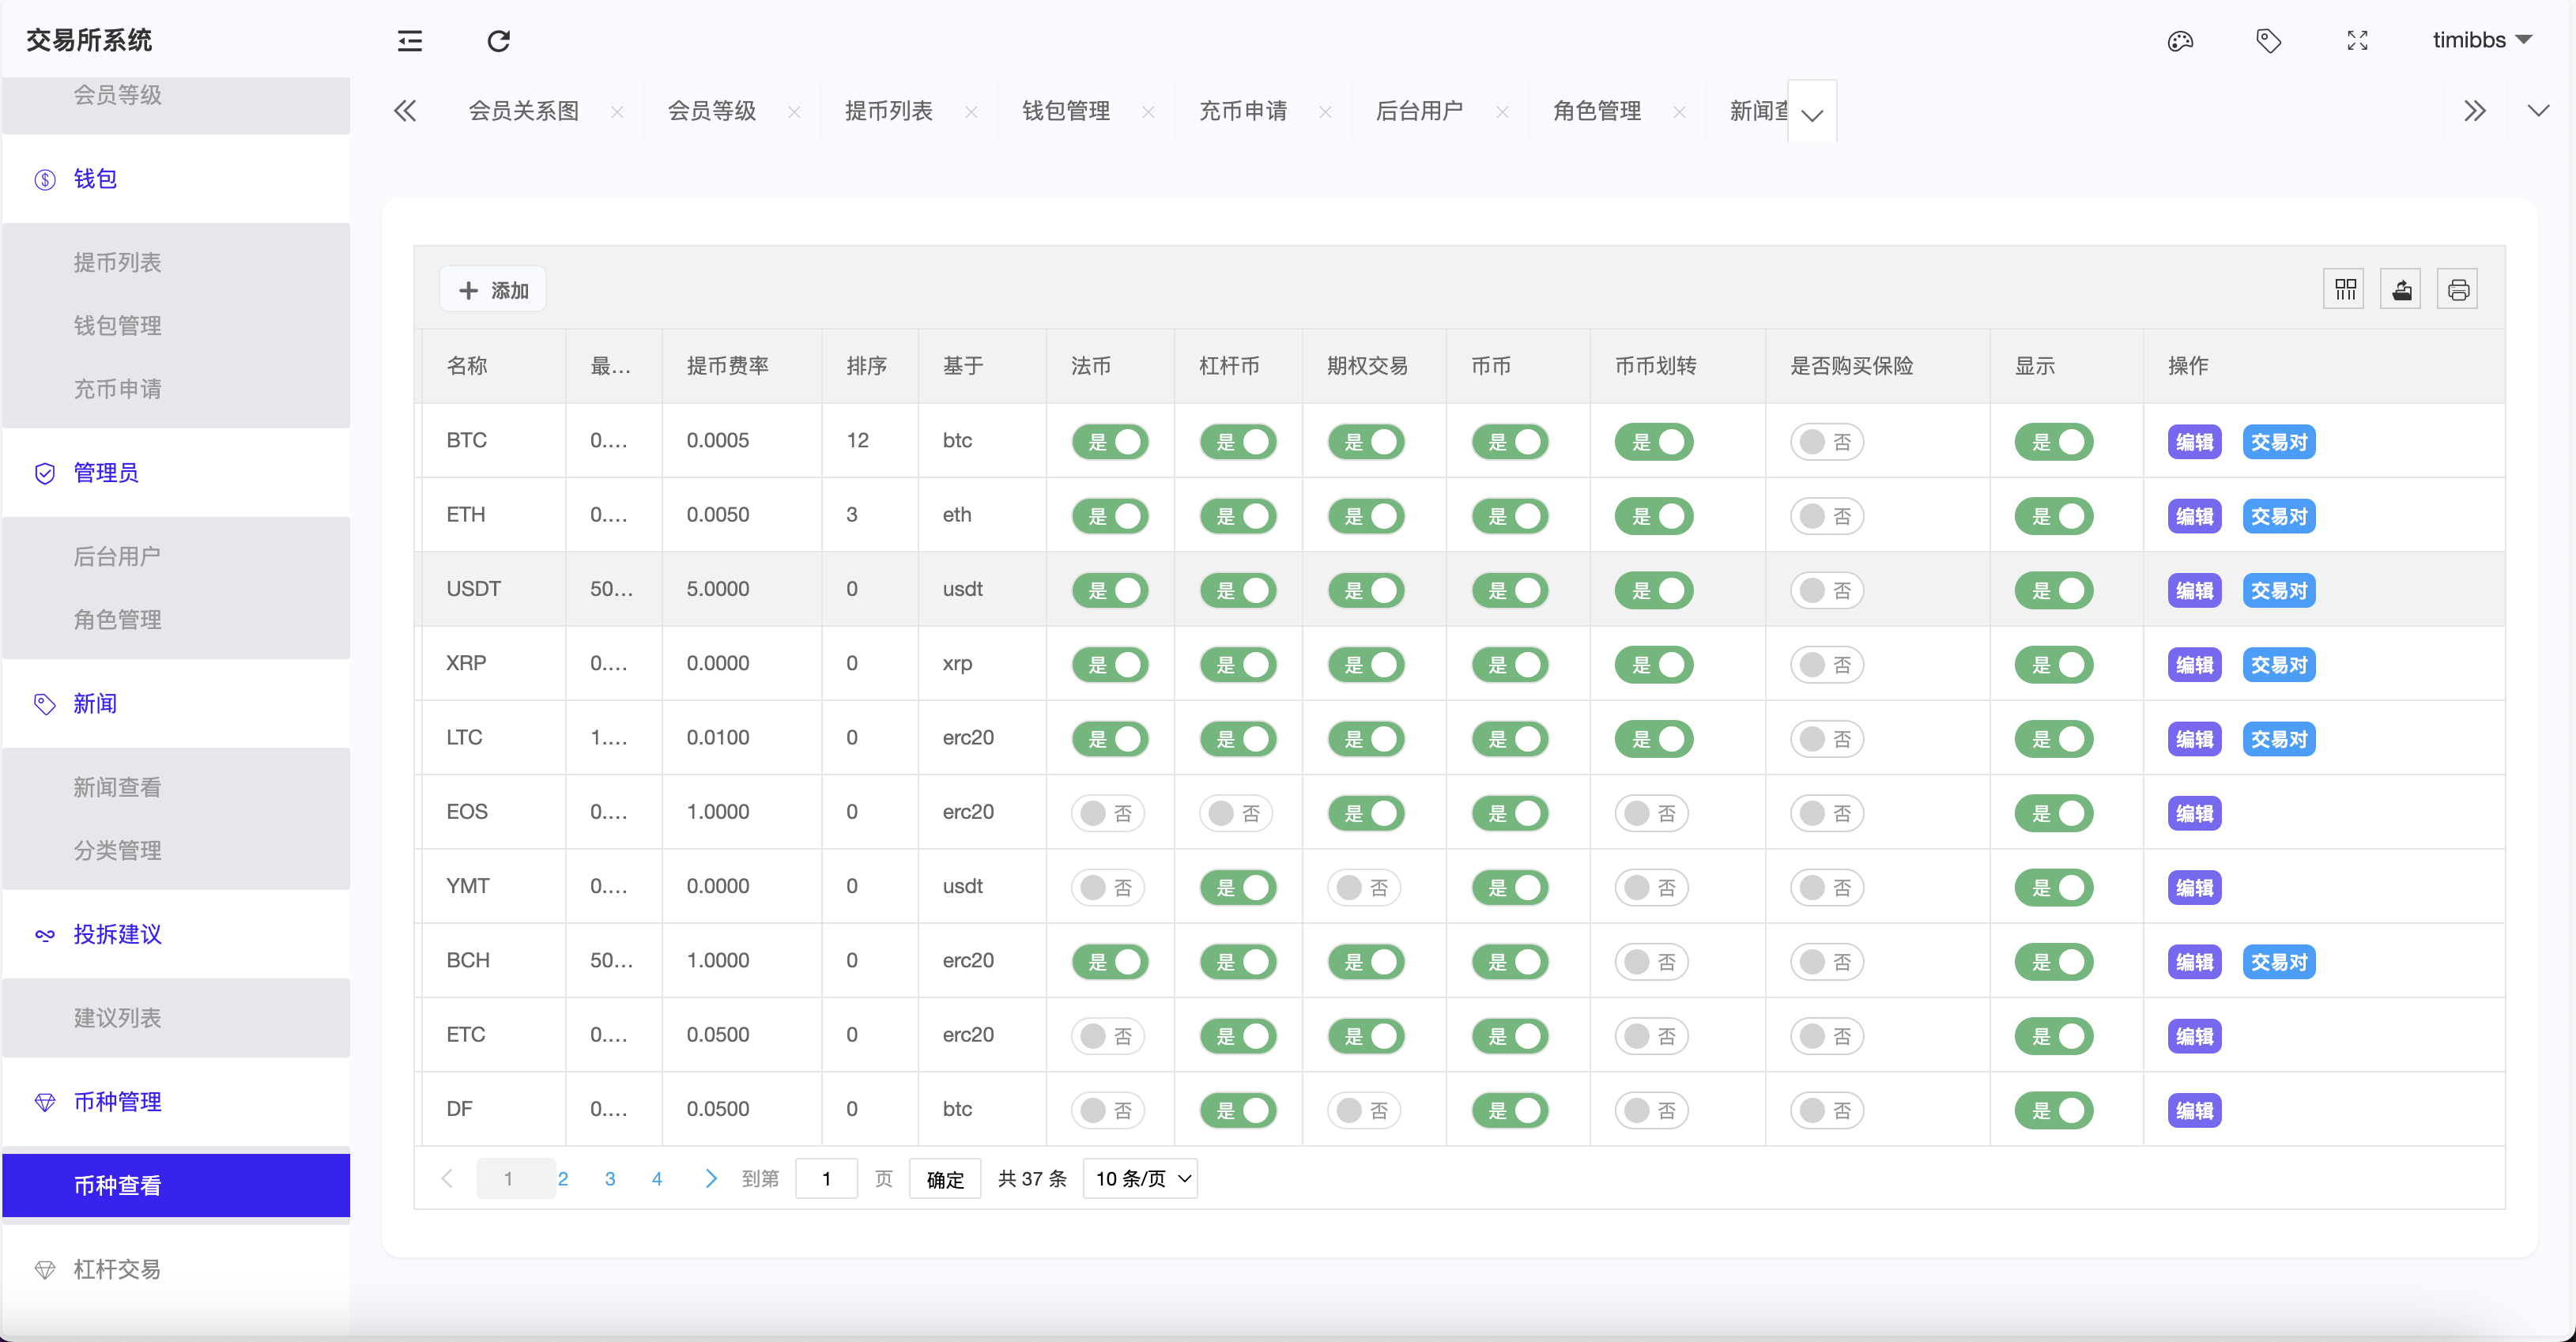Screen dimensions: 2576x1342
Task: Turn on 是否购买保险 for USDT row
Action: click(1827, 590)
